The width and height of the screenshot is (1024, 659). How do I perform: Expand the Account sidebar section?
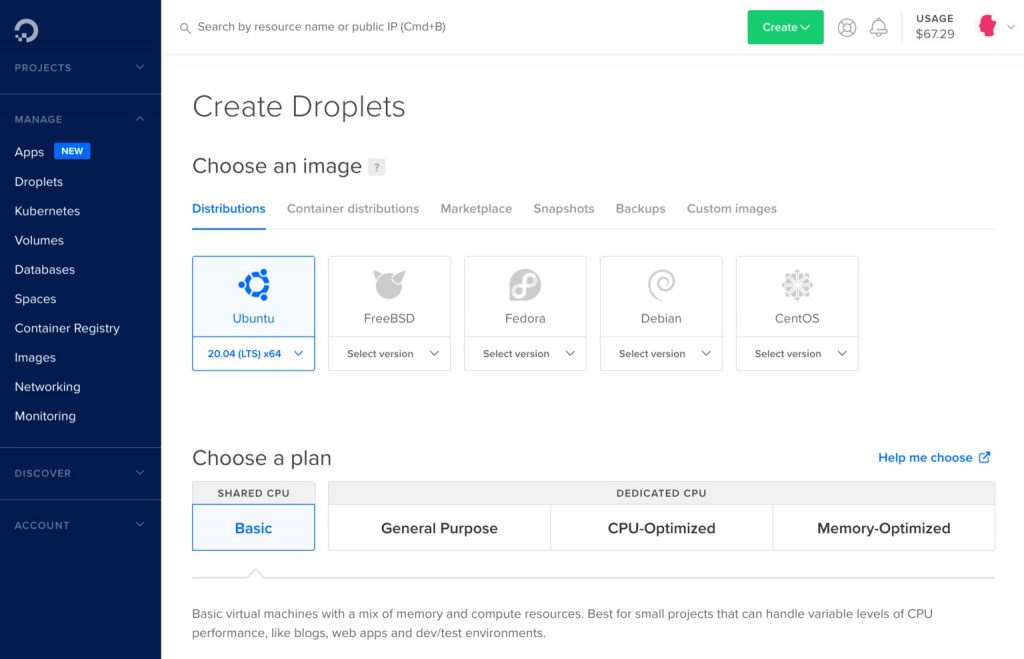click(80, 525)
